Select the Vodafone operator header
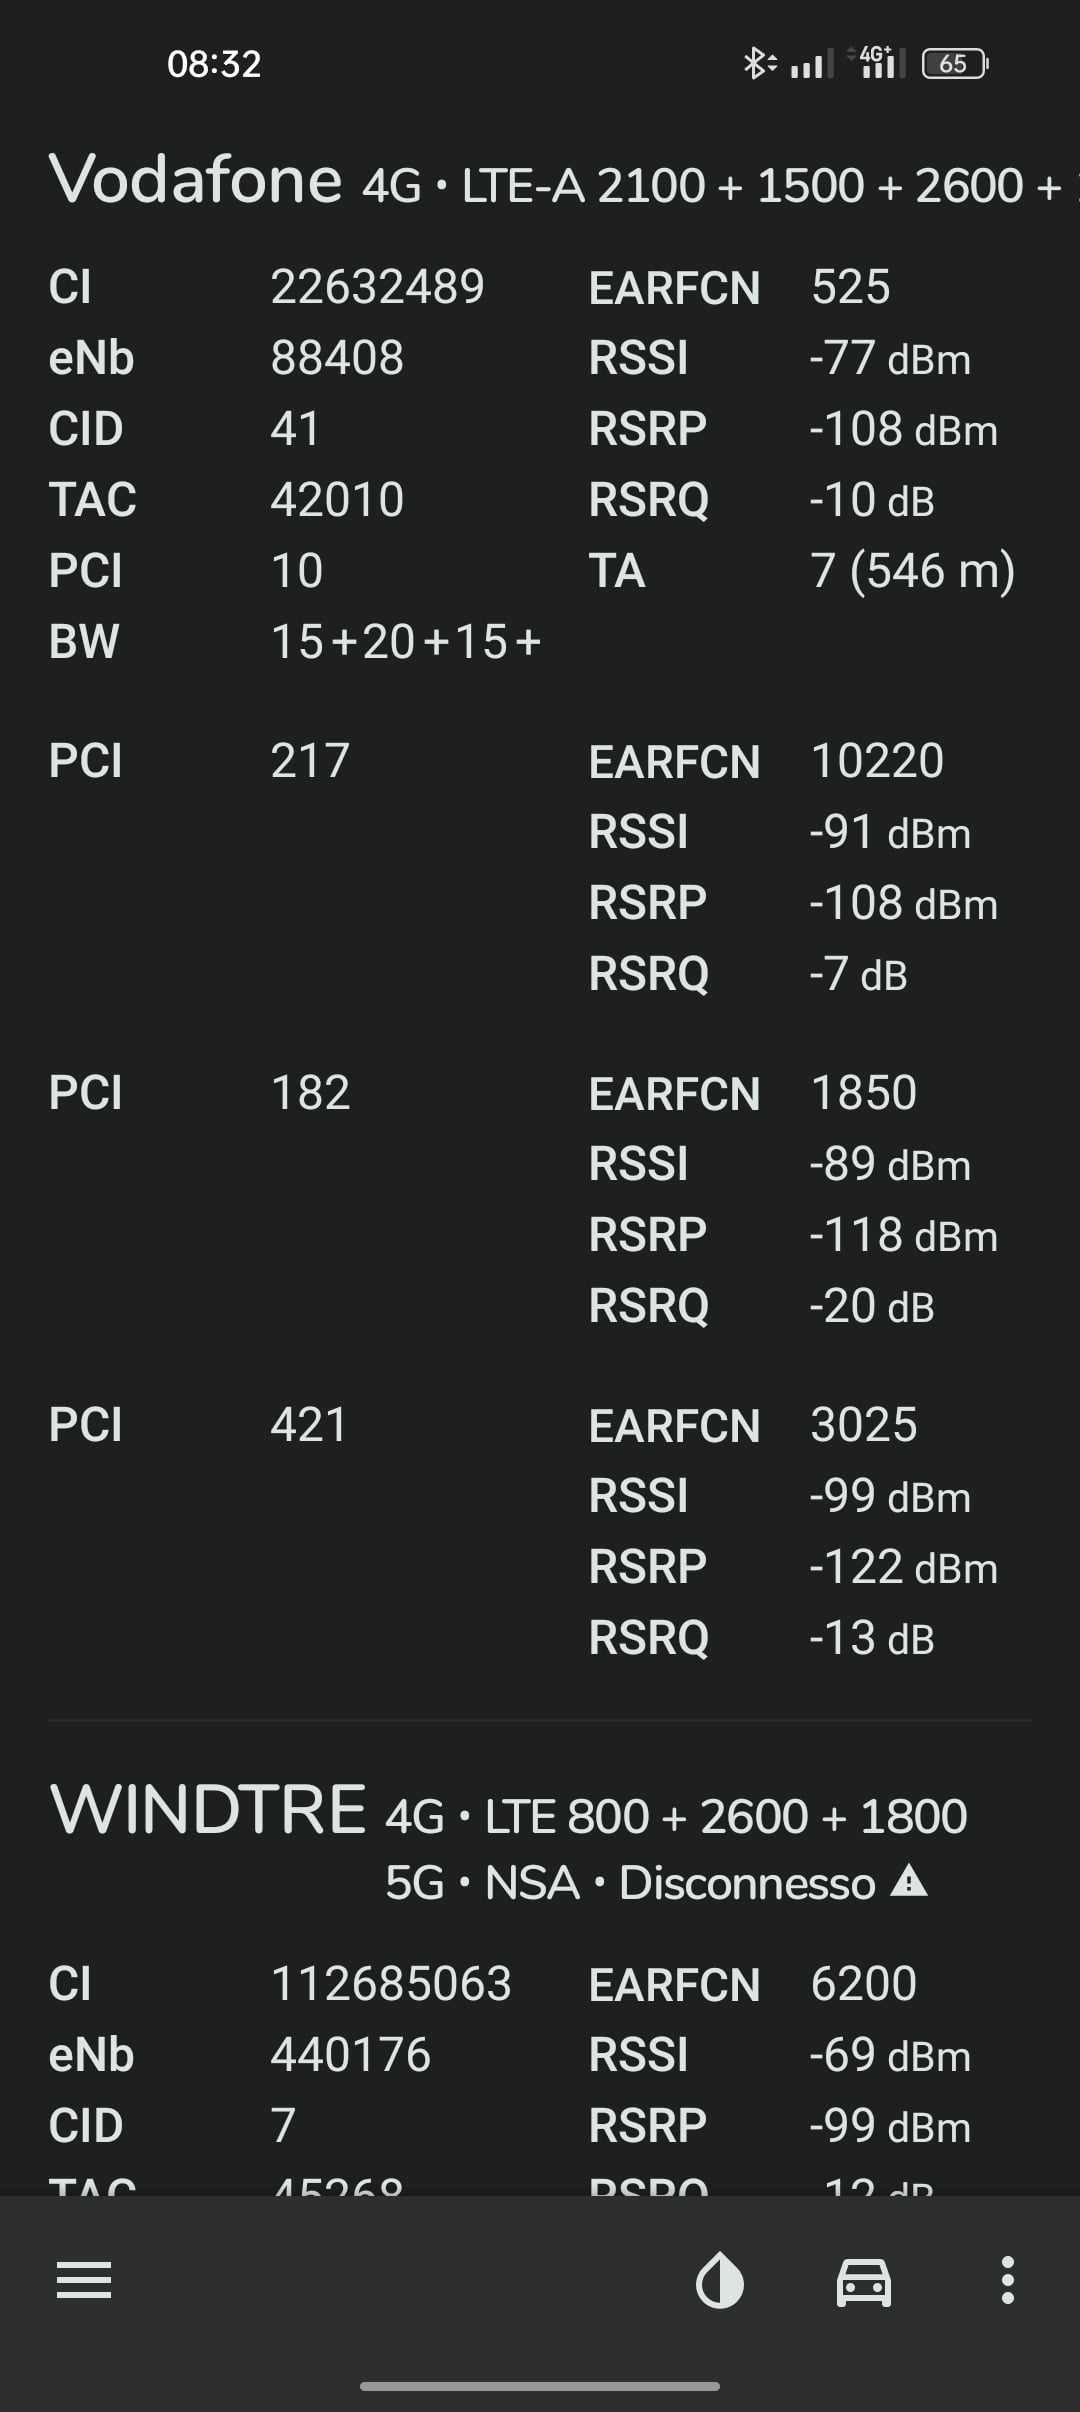 pyautogui.click(x=196, y=180)
